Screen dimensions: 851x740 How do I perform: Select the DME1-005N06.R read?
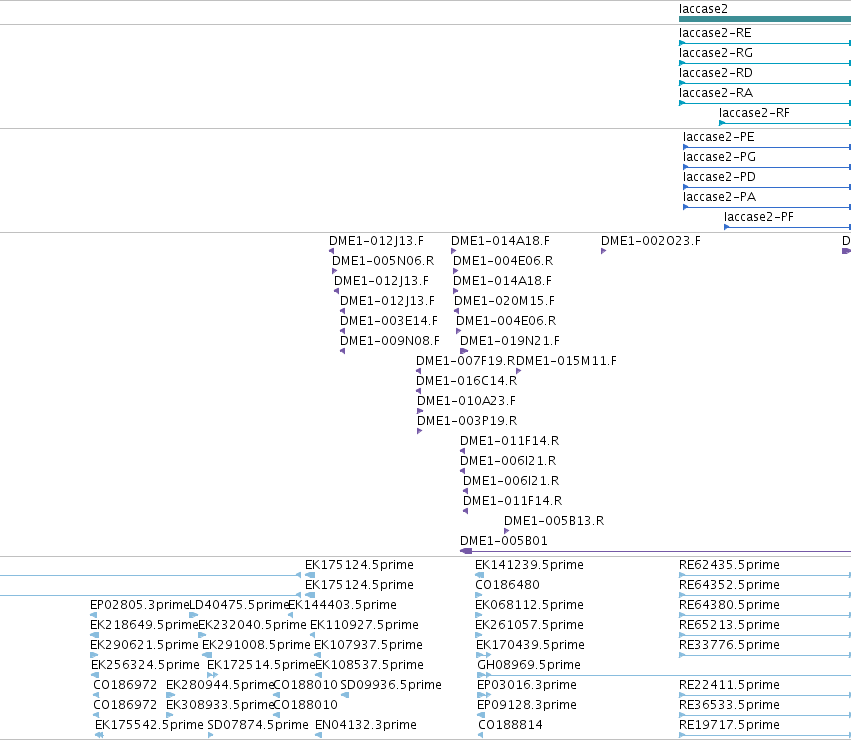point(383,261)
